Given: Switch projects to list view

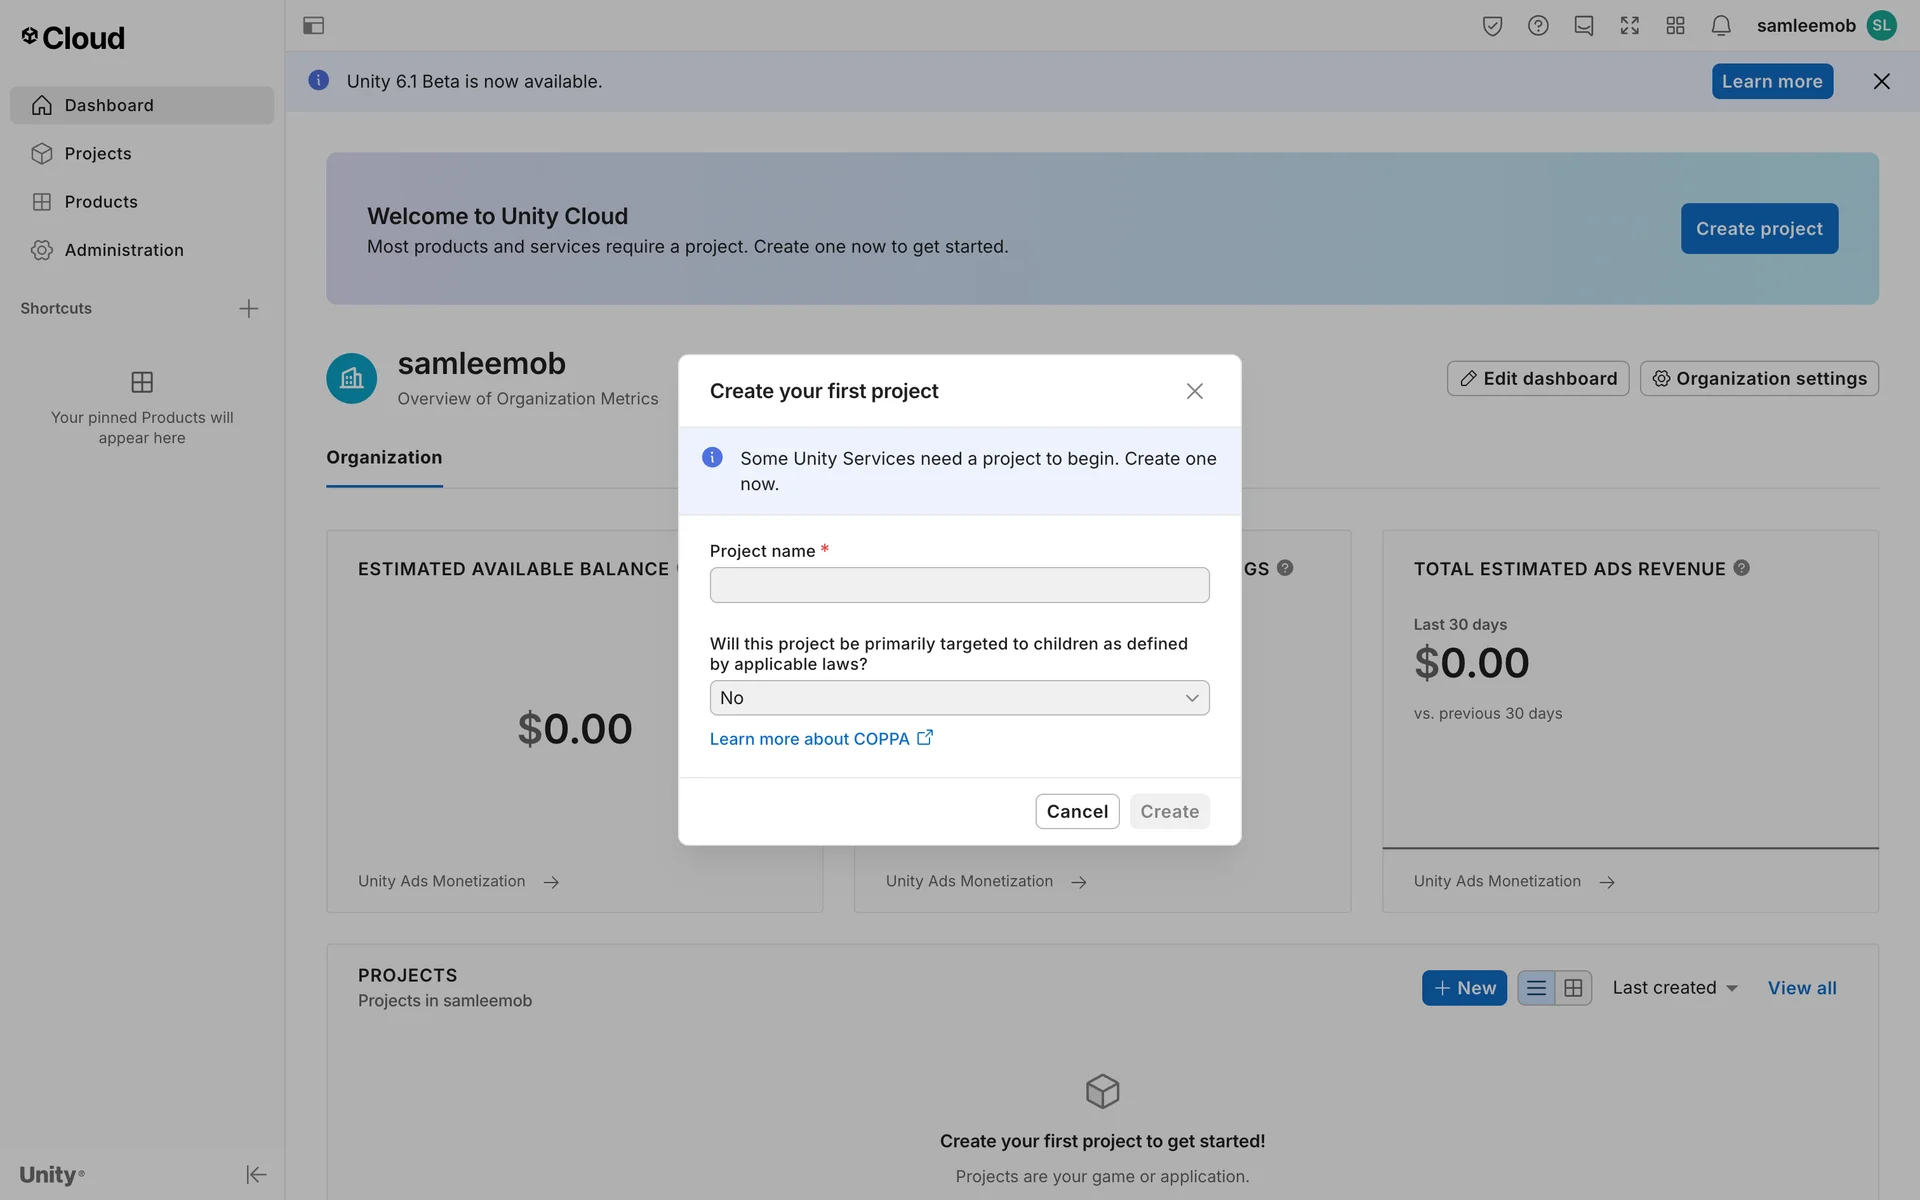Looking at the screenshot, I should [1536, 988].
